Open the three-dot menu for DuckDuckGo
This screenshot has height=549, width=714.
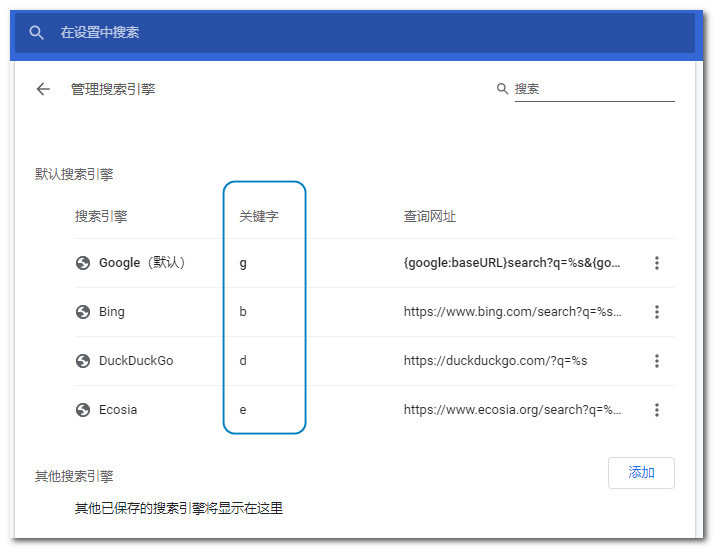pos(657,361)
